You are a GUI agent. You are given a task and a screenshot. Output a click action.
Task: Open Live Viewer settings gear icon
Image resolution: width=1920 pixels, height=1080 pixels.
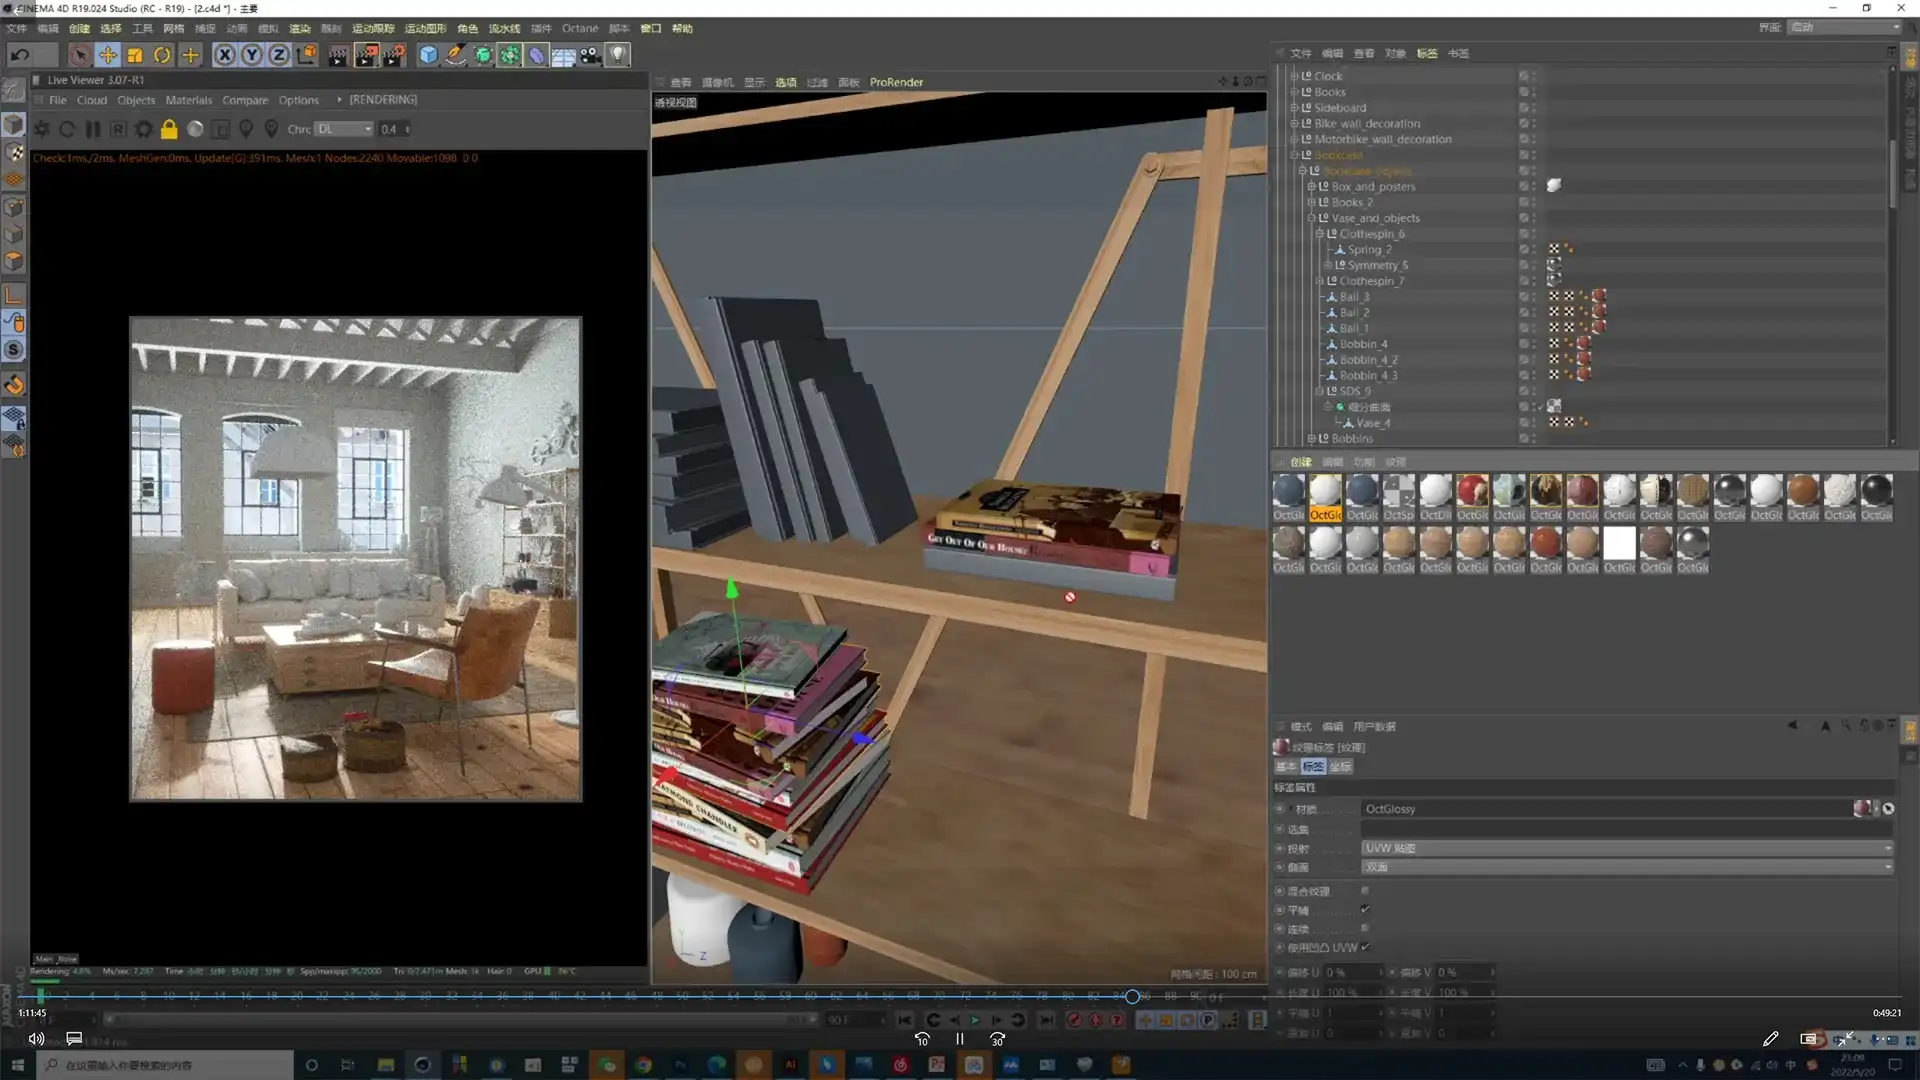(143, 129)
